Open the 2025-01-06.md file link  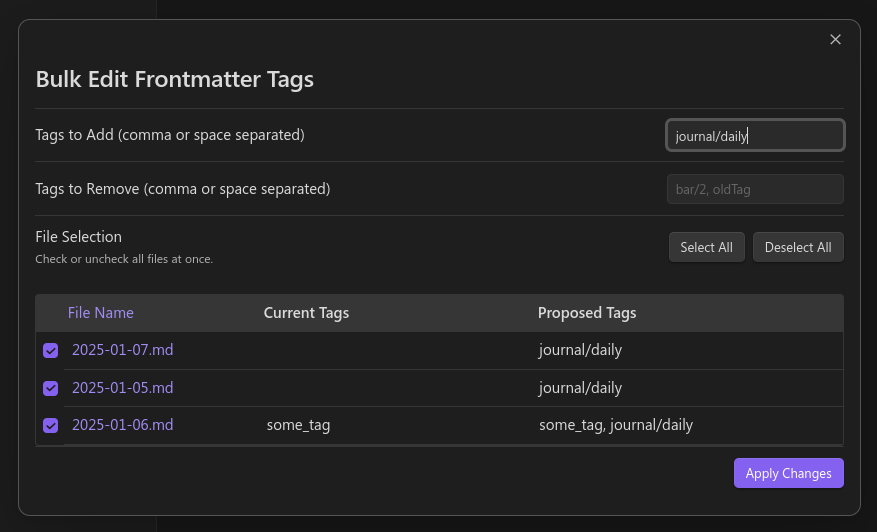coord(122,424)
